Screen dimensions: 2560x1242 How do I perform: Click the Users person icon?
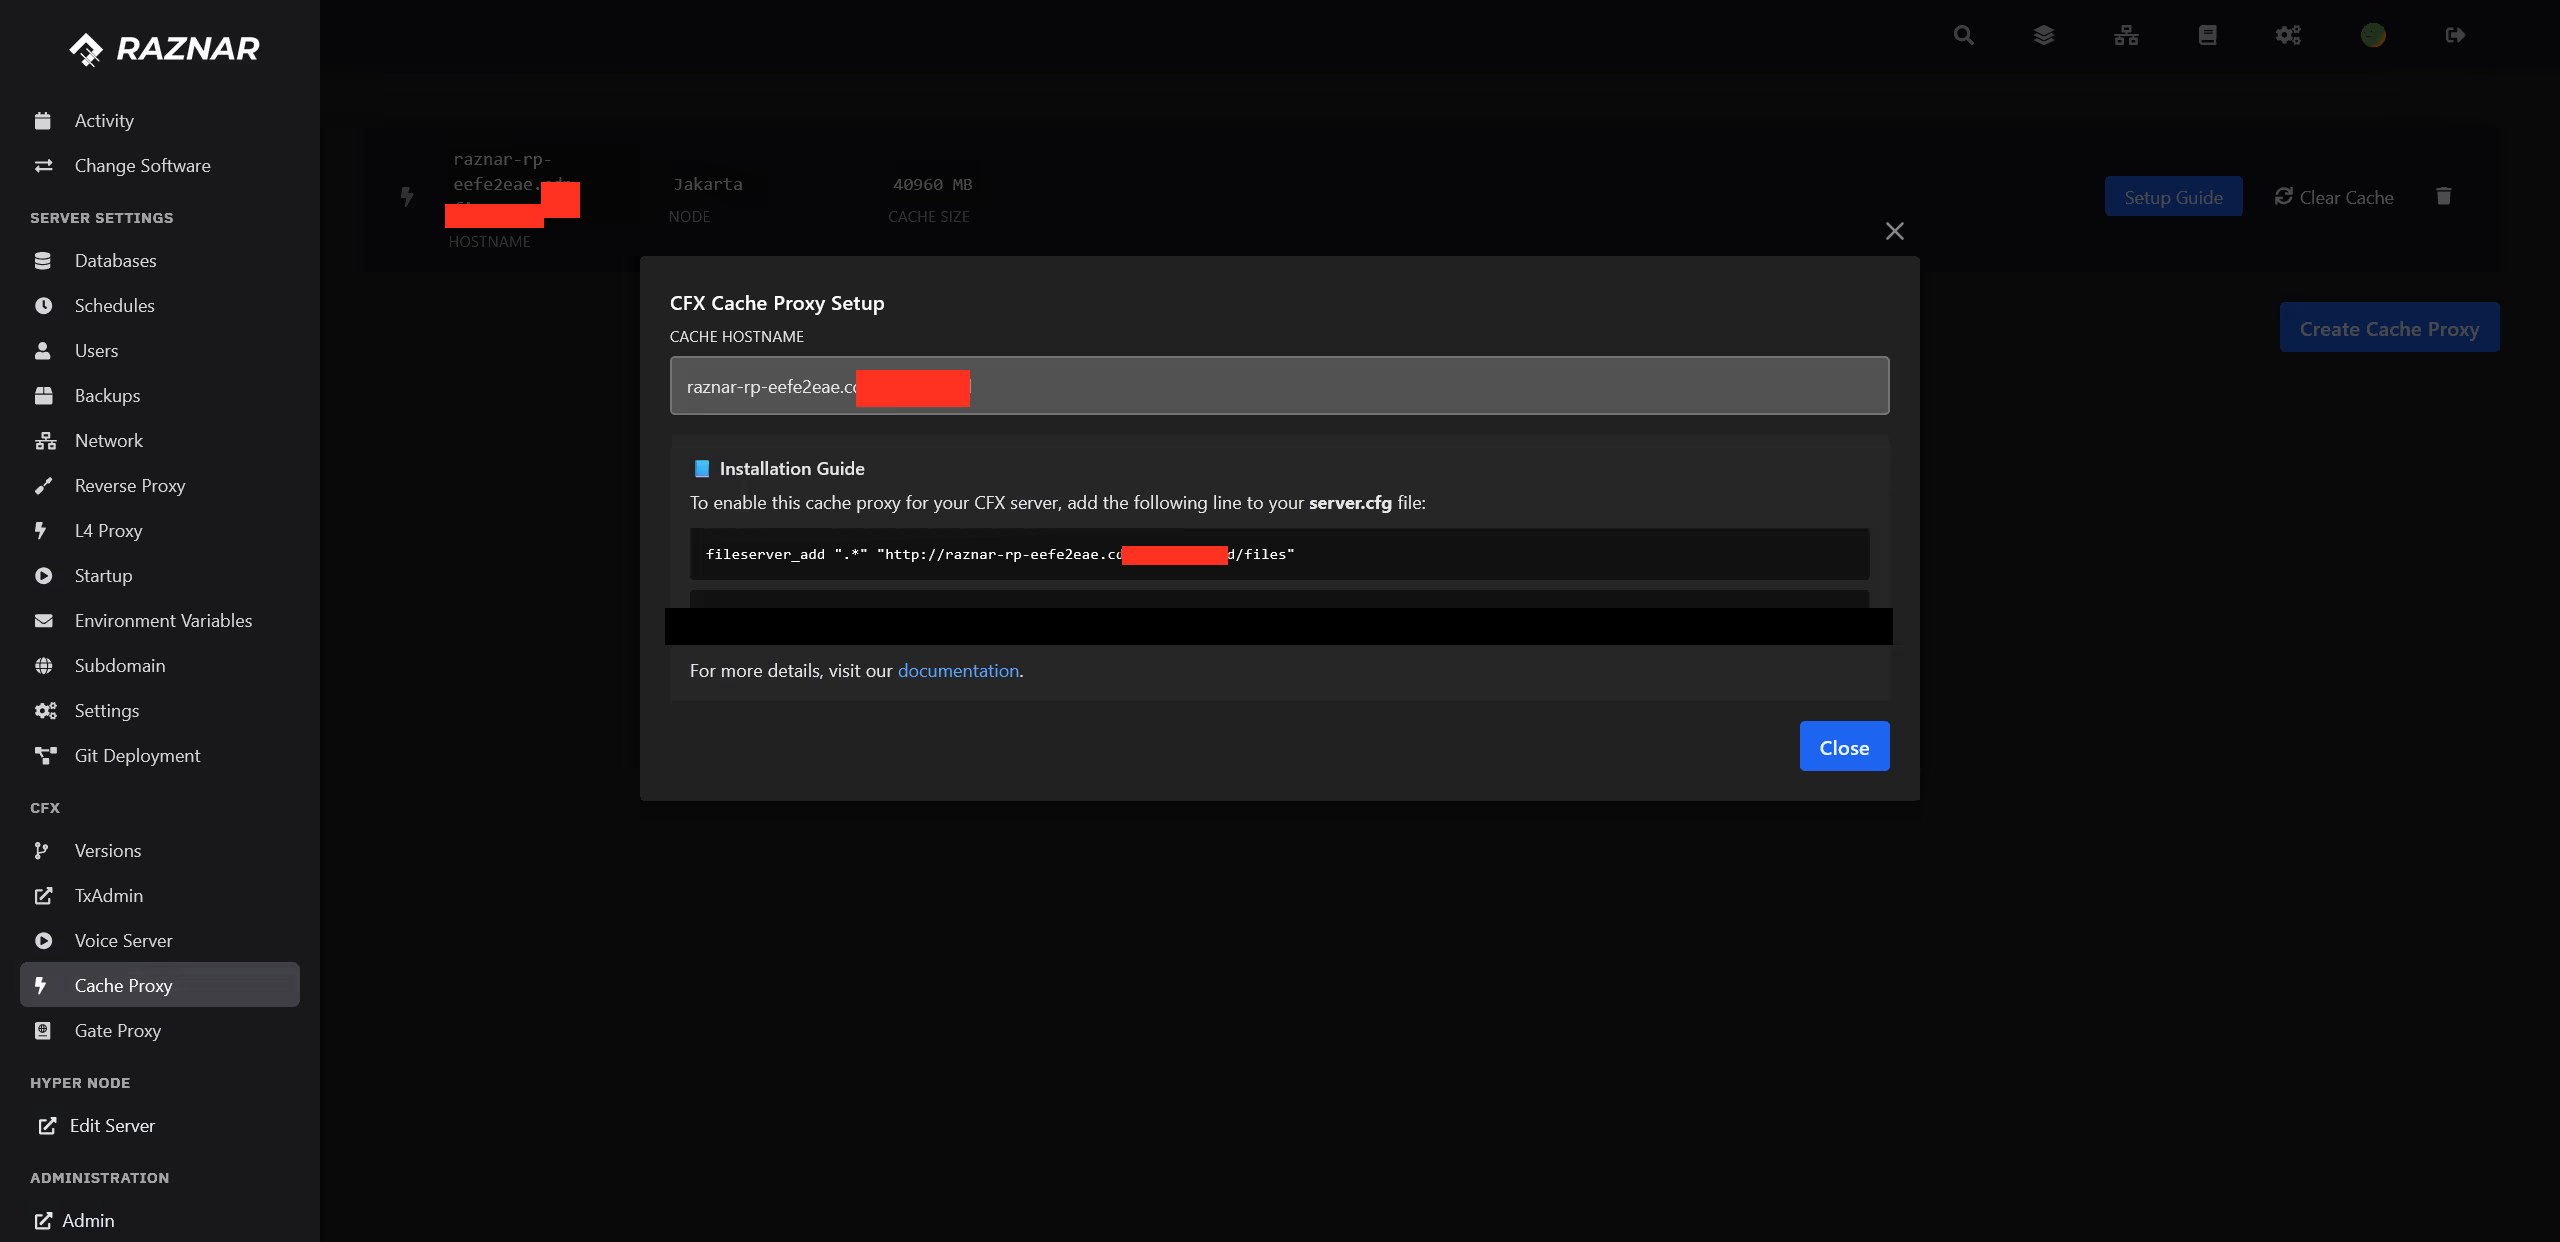43,350
